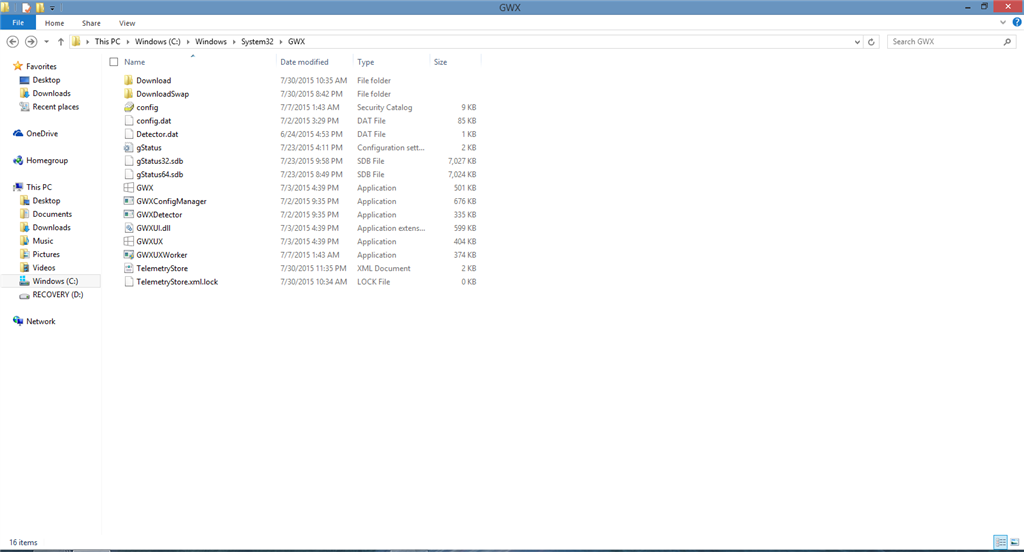Image resolution: width=1024 pixels, height=552 pixels.
Task: Click the New folder quick access icon
Action: point(40,8)
